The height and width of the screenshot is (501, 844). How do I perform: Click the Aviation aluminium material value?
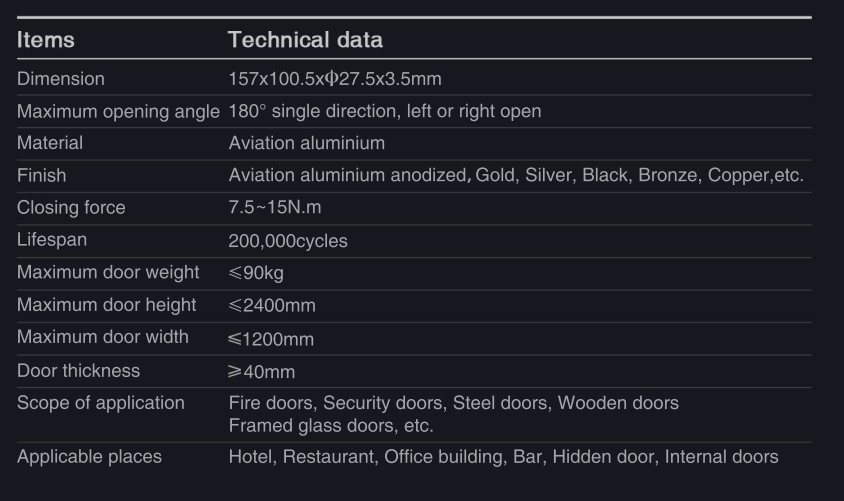[x=307, y=143]
